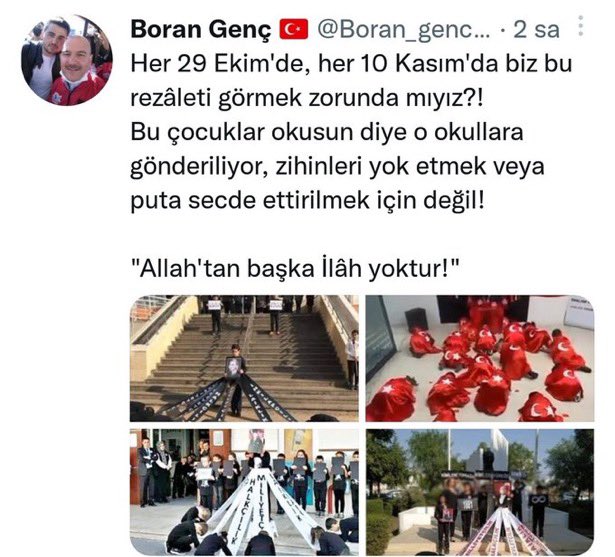Click the line "puta secde ettirilmek için değil!"
This screenshot has height=557, width=615.
click(x=308, y=201)
